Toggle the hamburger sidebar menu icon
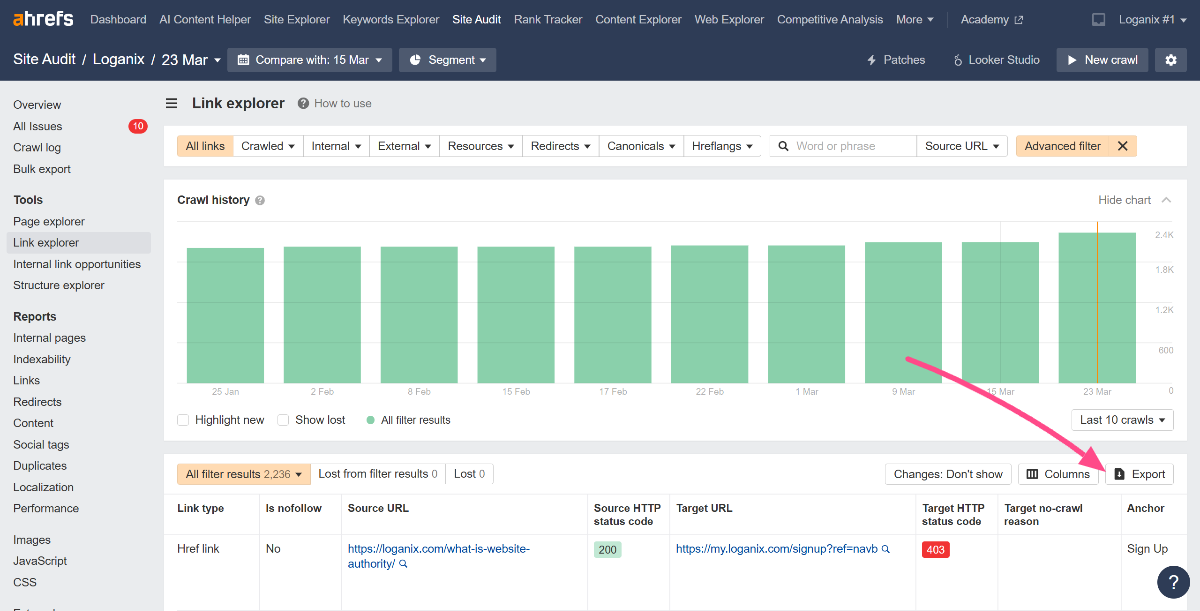 [x=172, y=103]
